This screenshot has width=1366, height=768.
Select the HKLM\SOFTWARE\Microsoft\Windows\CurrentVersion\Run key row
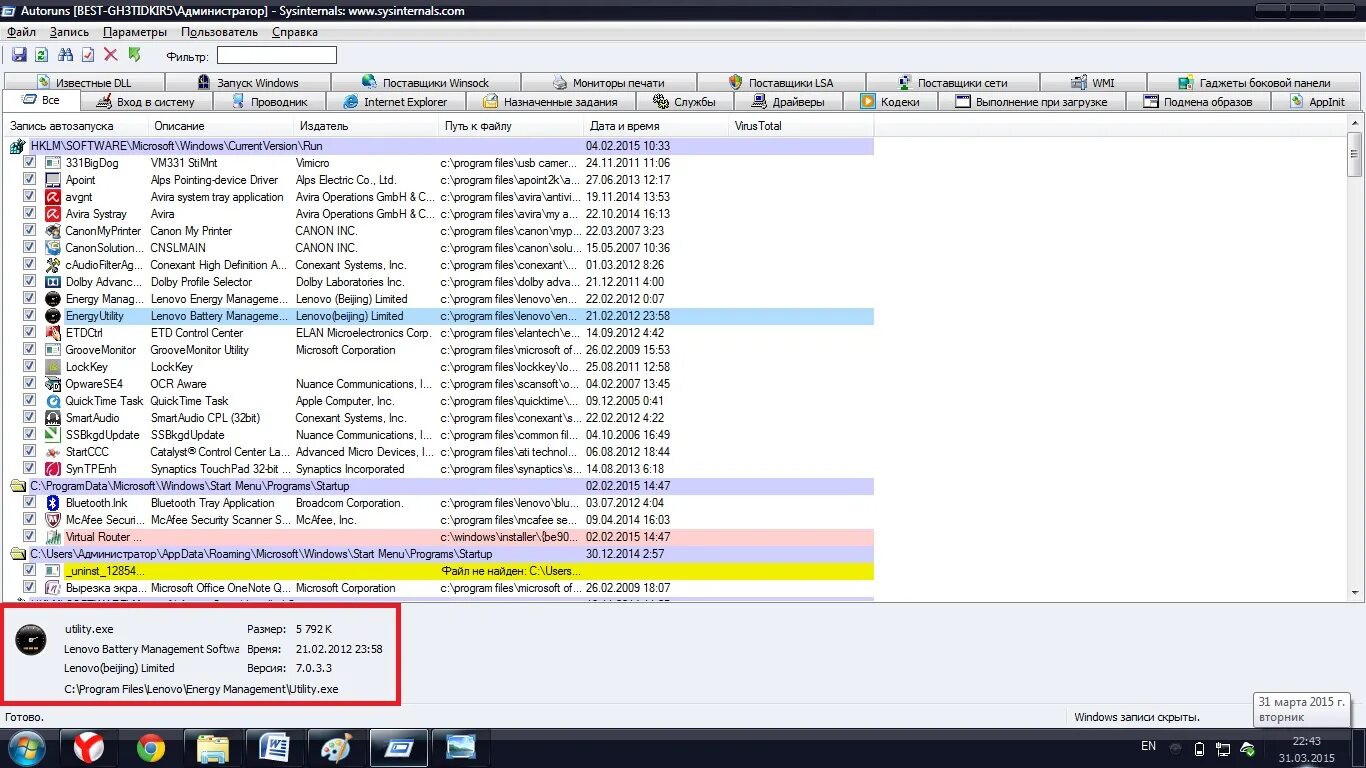440,146
